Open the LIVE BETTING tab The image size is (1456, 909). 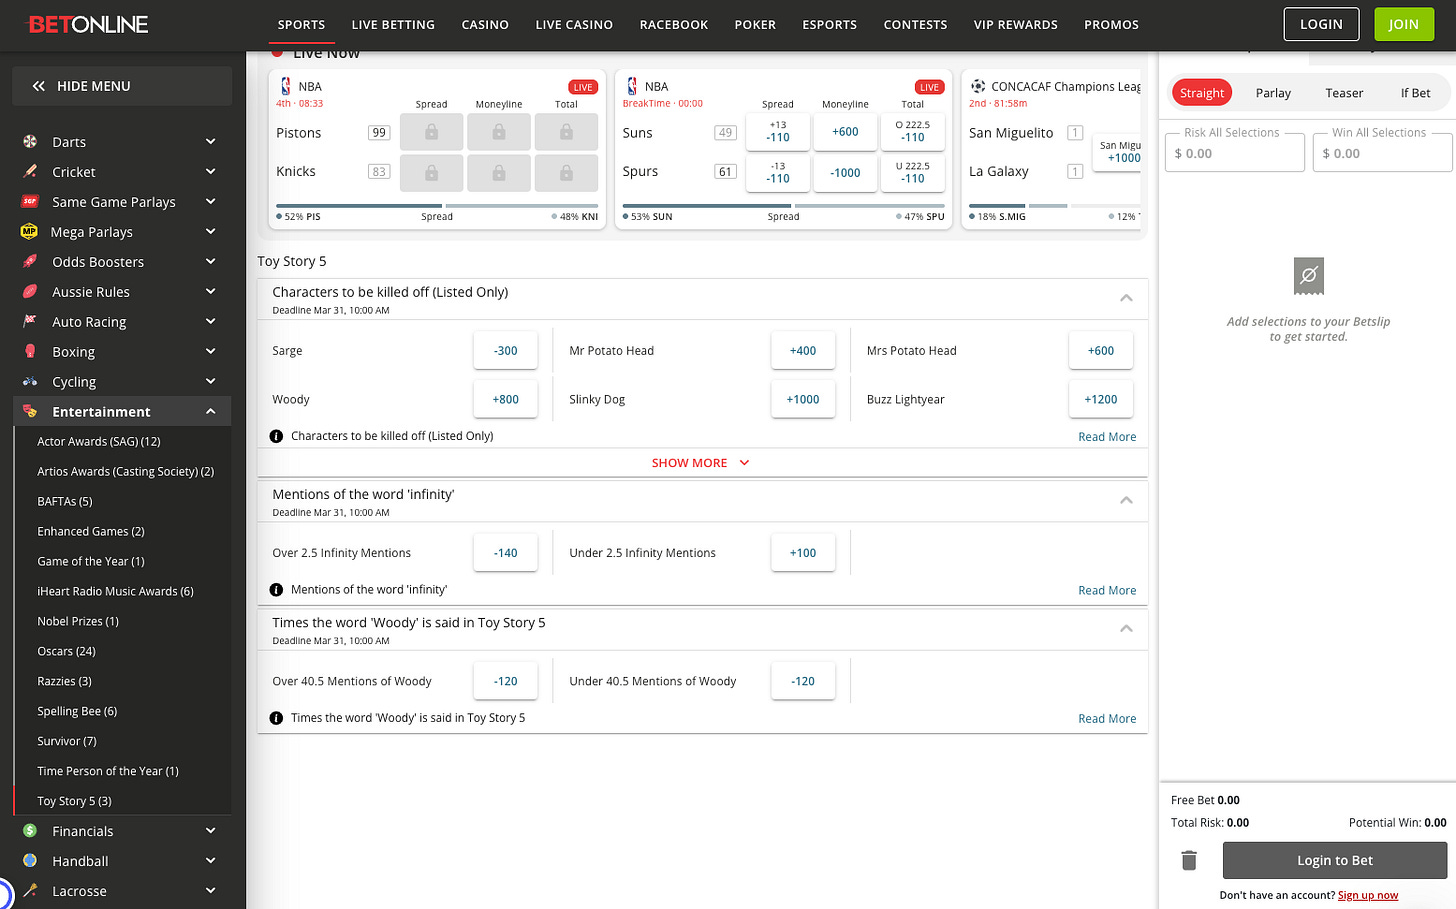(x=393, y=25)
